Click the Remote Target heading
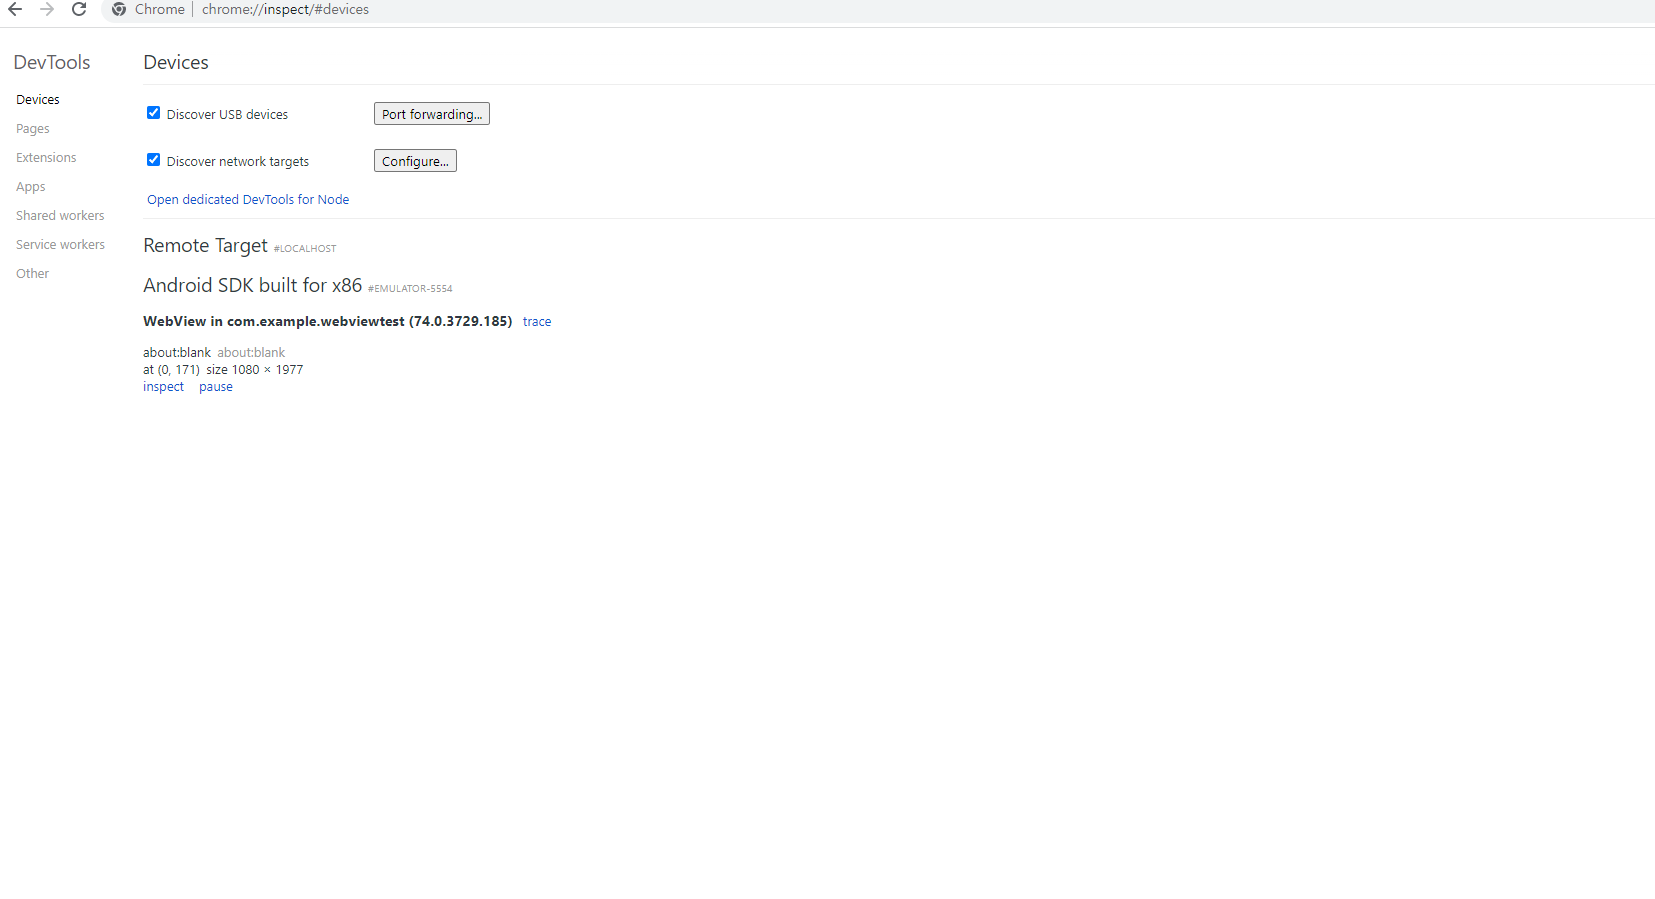The image size is (1655, 899). coord(205,246)
